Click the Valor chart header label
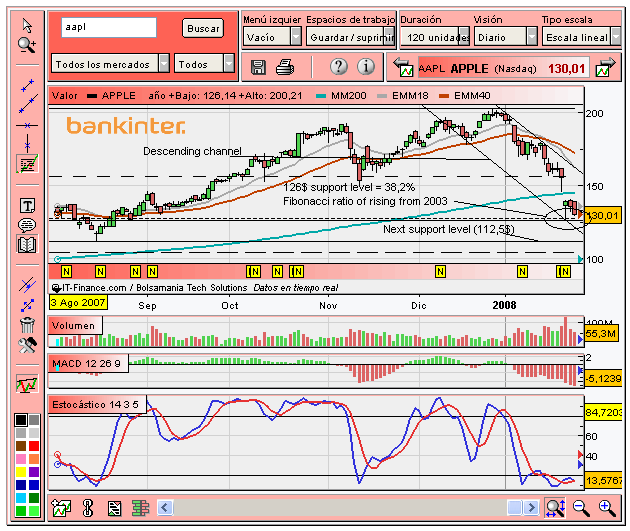Viewport: 630px width, 531px height. click(x=65, y=96)
